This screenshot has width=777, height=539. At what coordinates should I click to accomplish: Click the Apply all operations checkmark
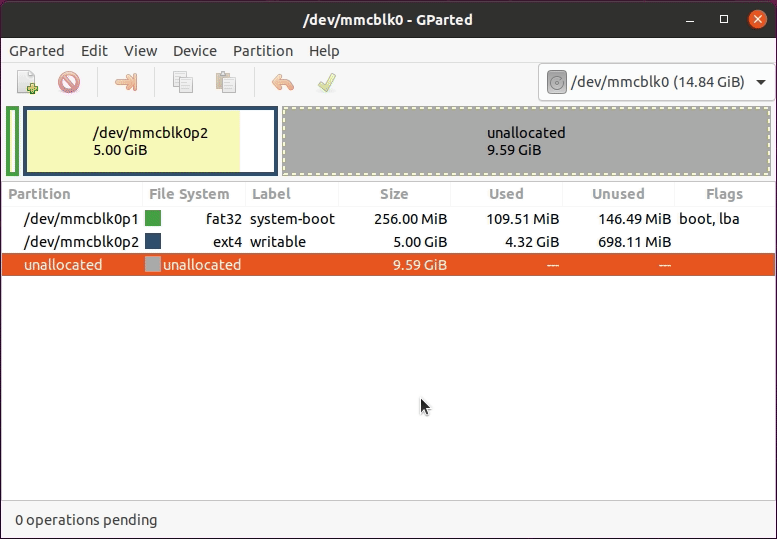click(327, 82)
